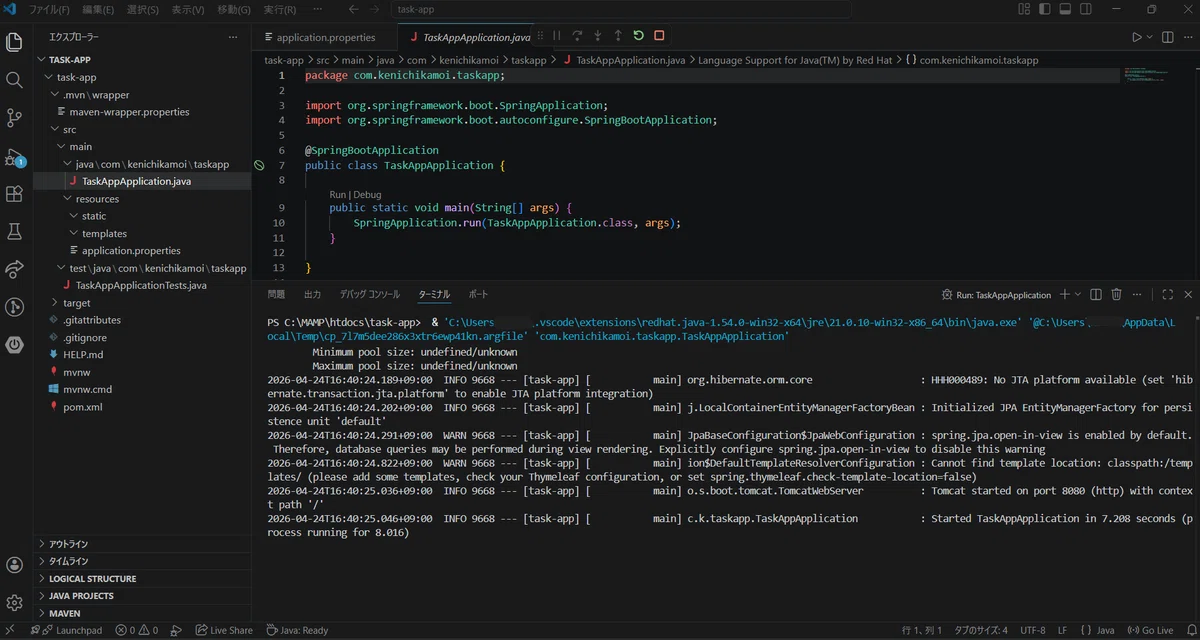Open Run and Debug view with badge
The image size is (1200, 640).
[x=14, y=157]
